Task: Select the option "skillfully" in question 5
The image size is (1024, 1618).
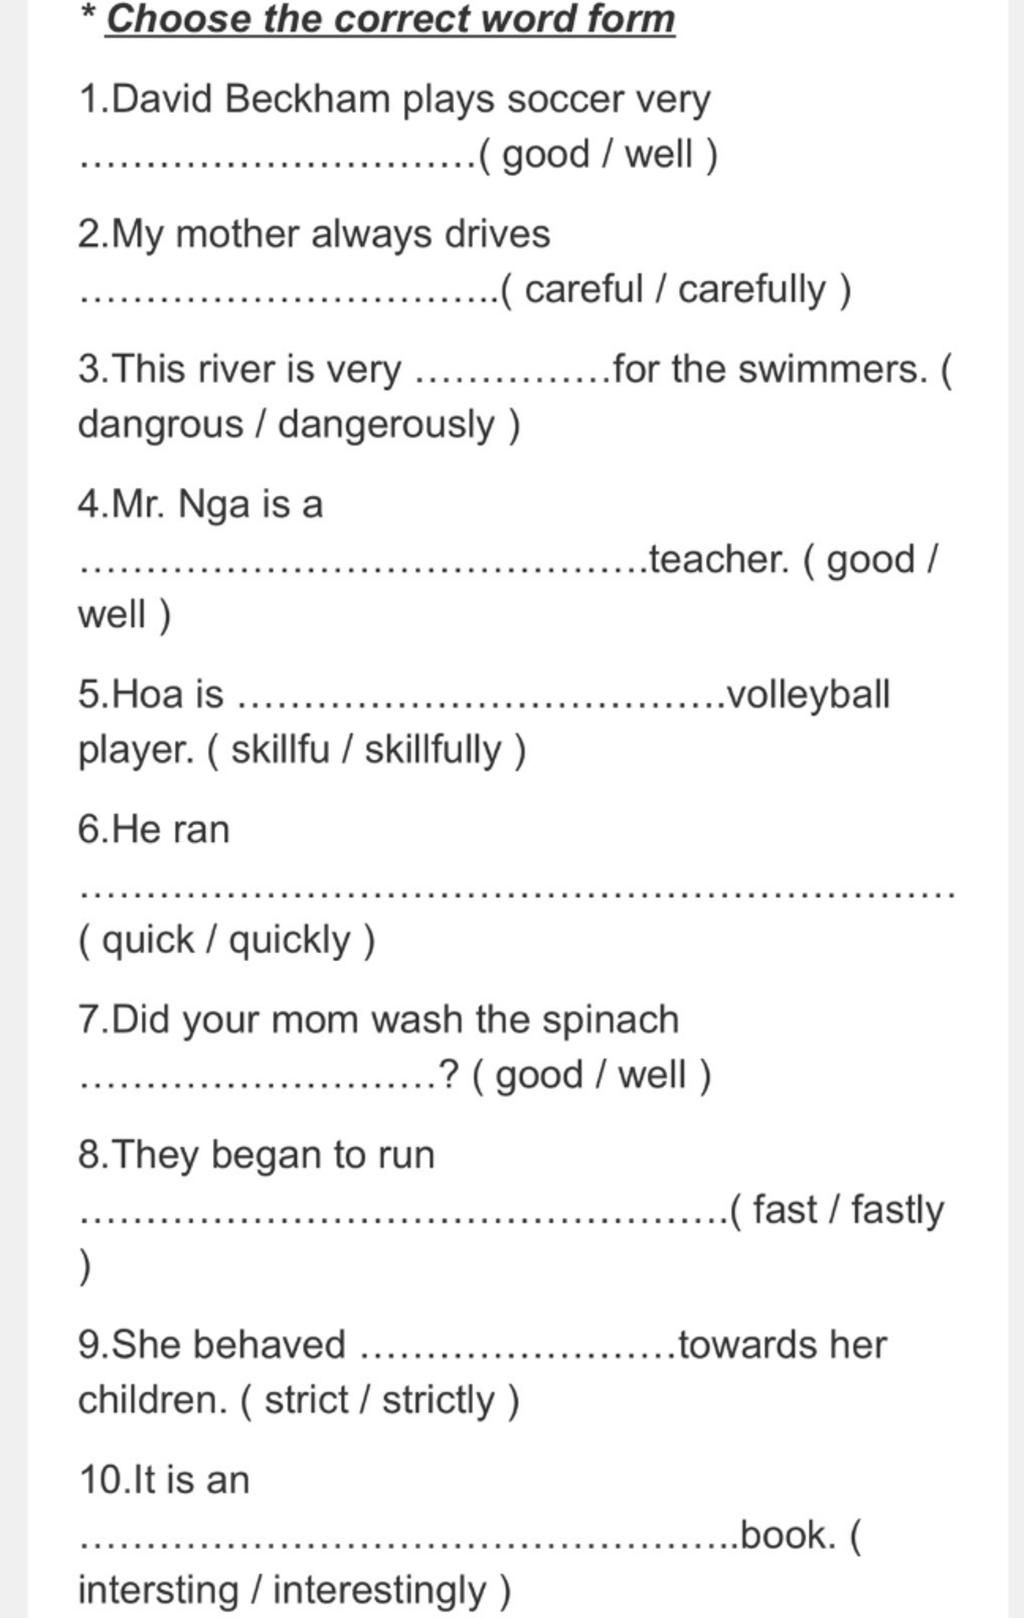Action: [432, 750]
